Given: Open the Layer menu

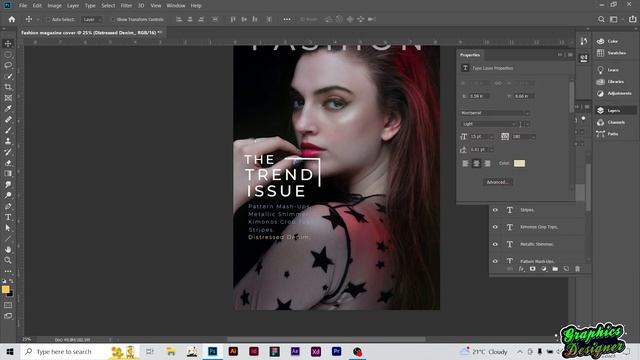Looking at the screenshot, I should 73,6.
